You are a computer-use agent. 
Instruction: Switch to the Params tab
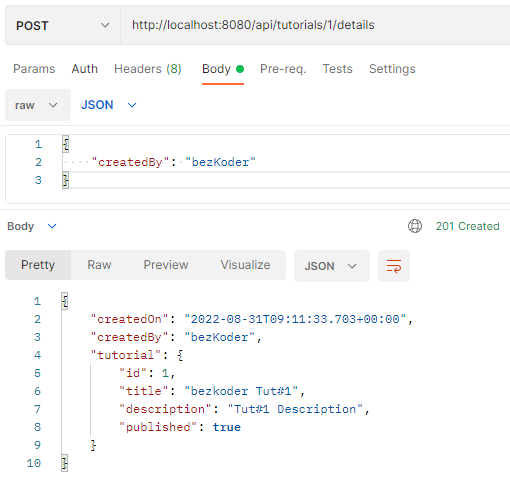[34, 69]
